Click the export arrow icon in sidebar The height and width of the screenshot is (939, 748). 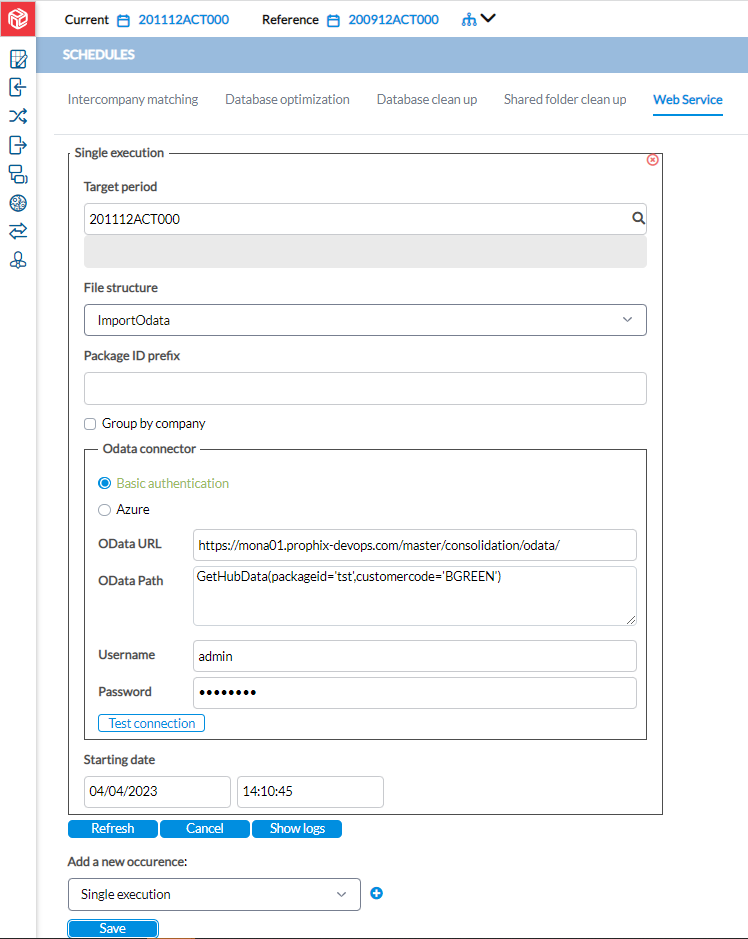pos(18,145)
